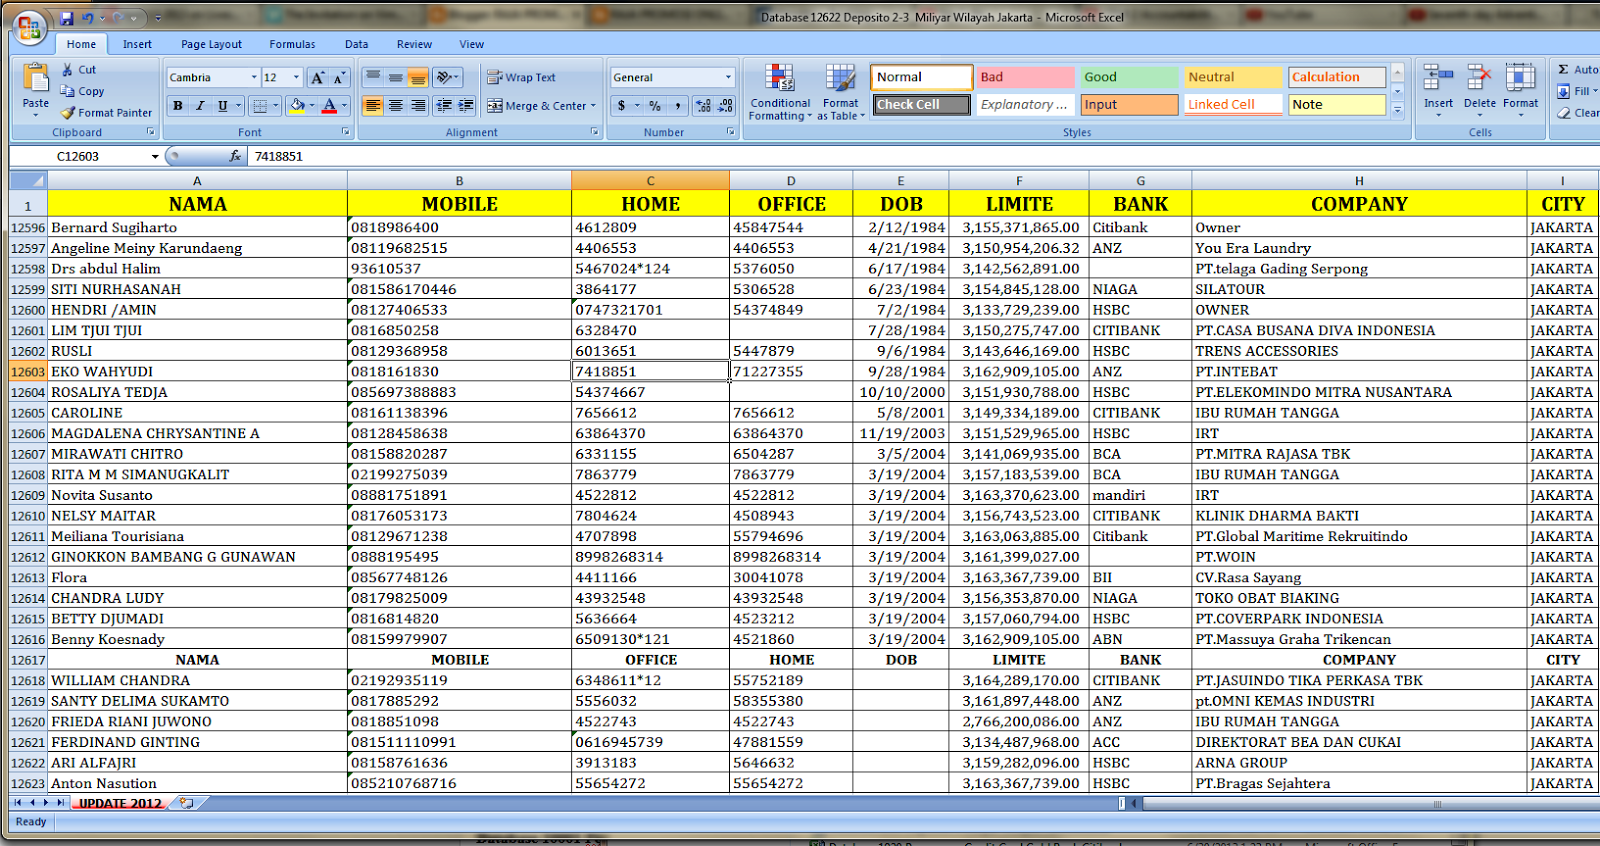
Task: Expand the Merge & Center options
Action: 593,106
